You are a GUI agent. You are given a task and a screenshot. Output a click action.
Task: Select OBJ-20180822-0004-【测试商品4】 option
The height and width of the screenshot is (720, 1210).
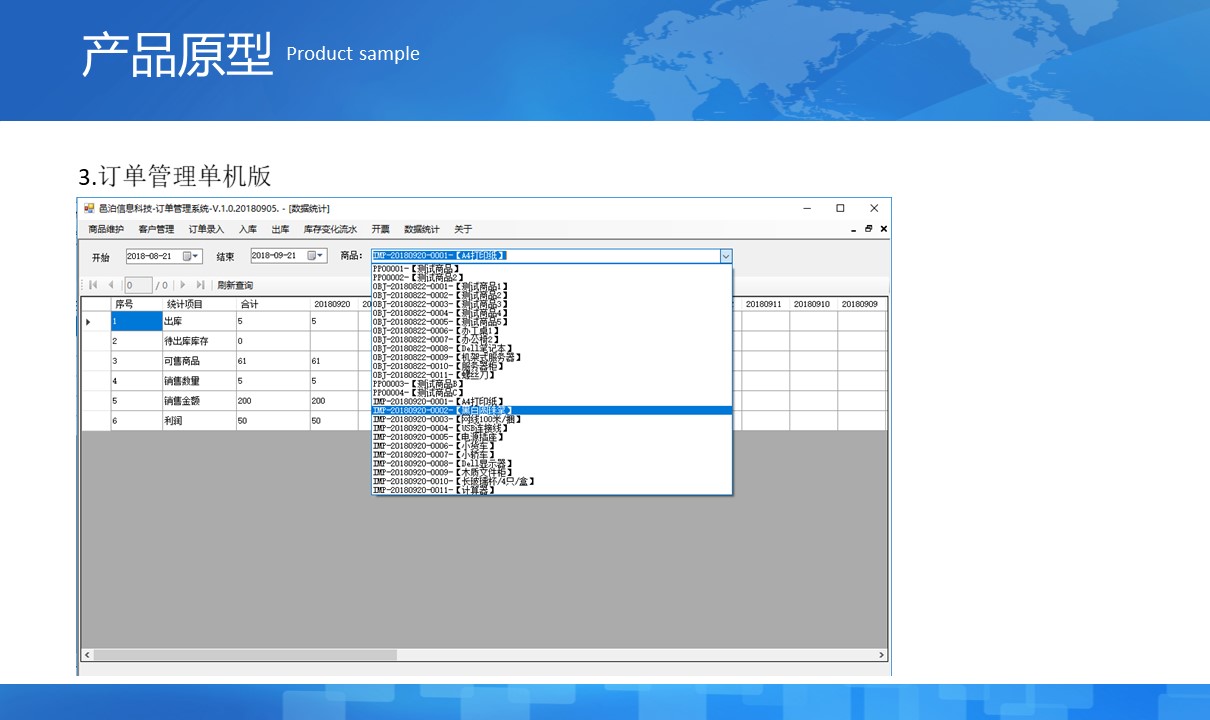(552, 313)
